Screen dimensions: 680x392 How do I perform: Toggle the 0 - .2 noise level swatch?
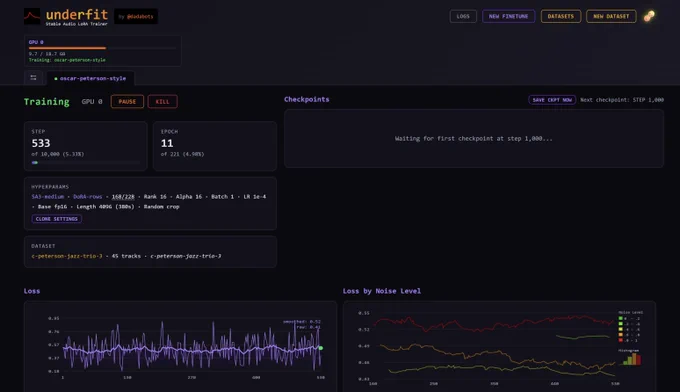pos(621,319)
